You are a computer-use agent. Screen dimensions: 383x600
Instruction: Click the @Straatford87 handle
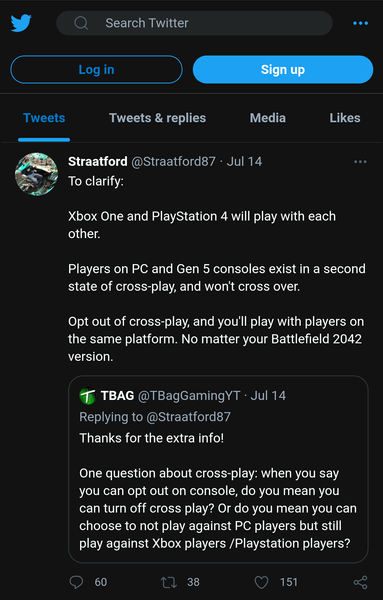tap(173, 161)
